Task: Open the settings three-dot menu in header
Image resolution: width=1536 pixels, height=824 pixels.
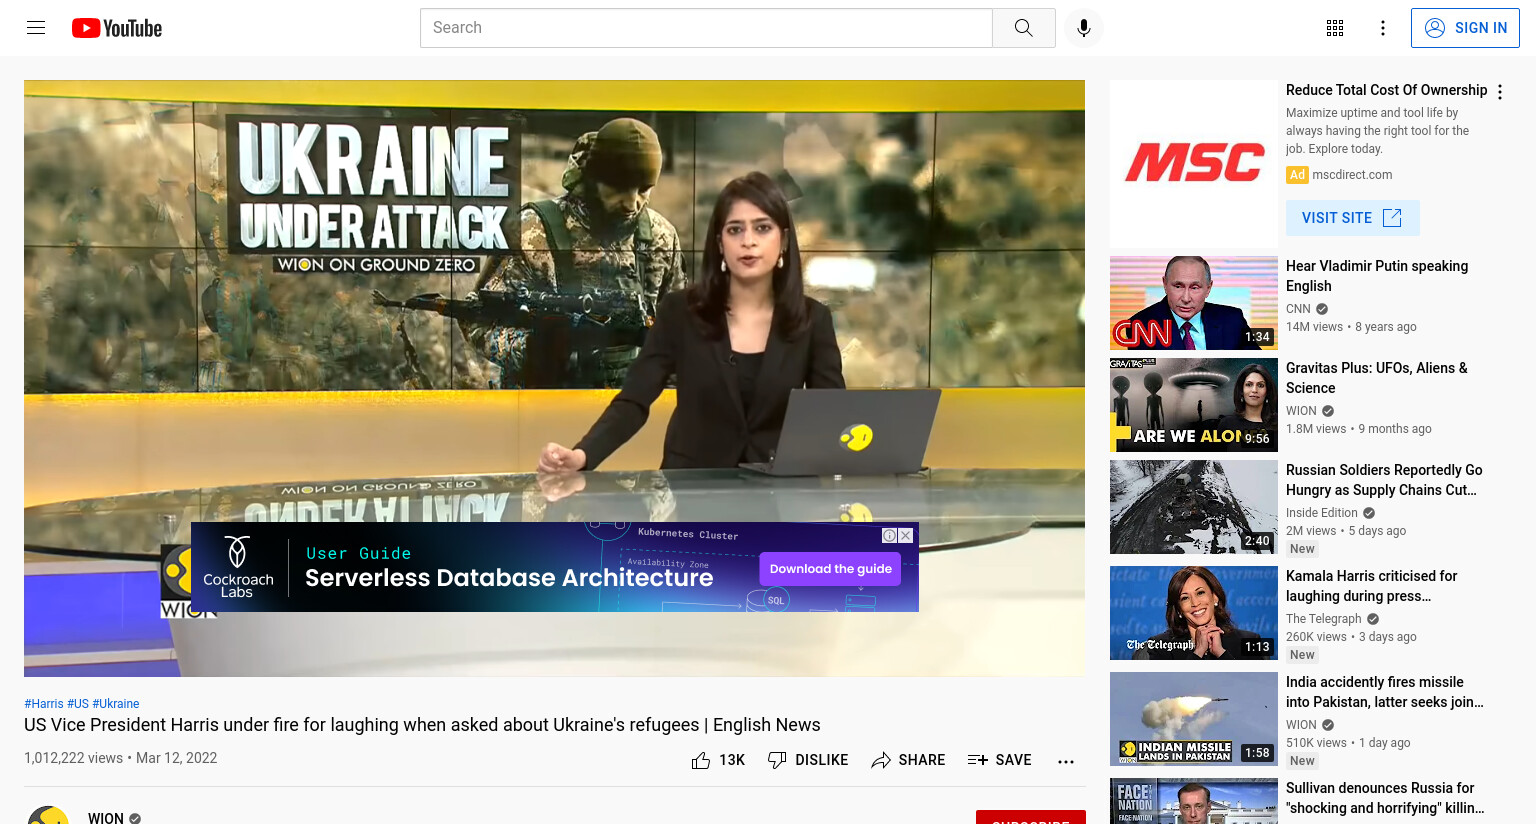Action: pyautogui.click(x=1383, y=28)
